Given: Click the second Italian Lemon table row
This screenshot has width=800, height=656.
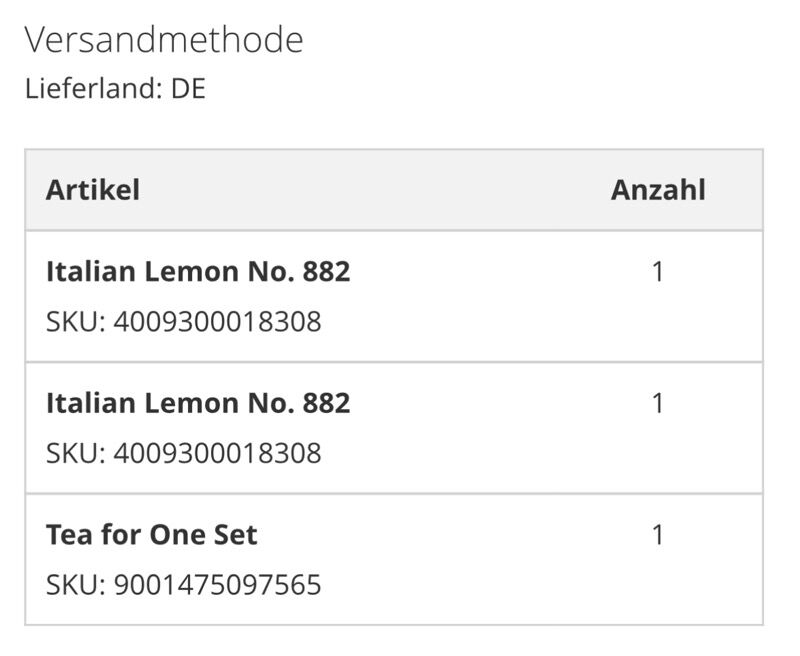Looking at the screenshot, I should (394, 428).
